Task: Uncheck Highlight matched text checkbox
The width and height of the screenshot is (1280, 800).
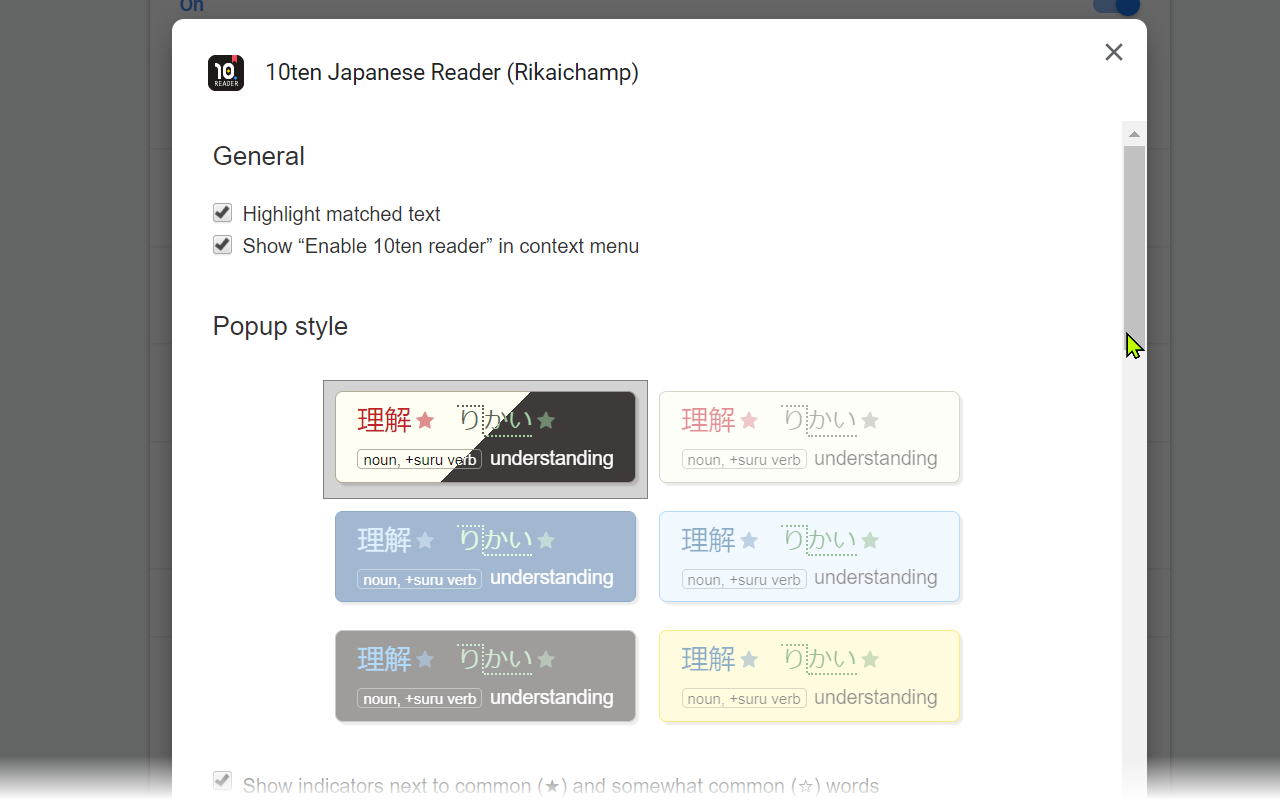Action: [x=222, y=213]
